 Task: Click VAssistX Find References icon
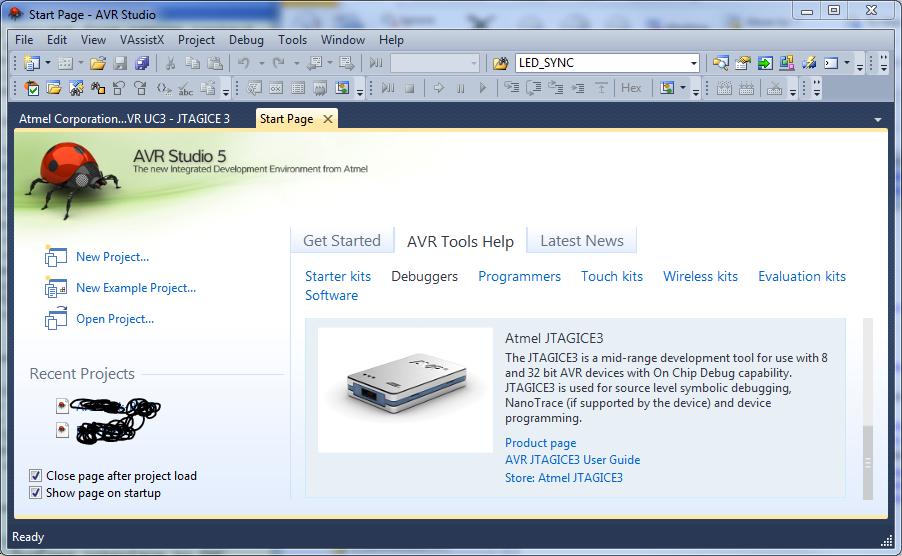(98, 88)
